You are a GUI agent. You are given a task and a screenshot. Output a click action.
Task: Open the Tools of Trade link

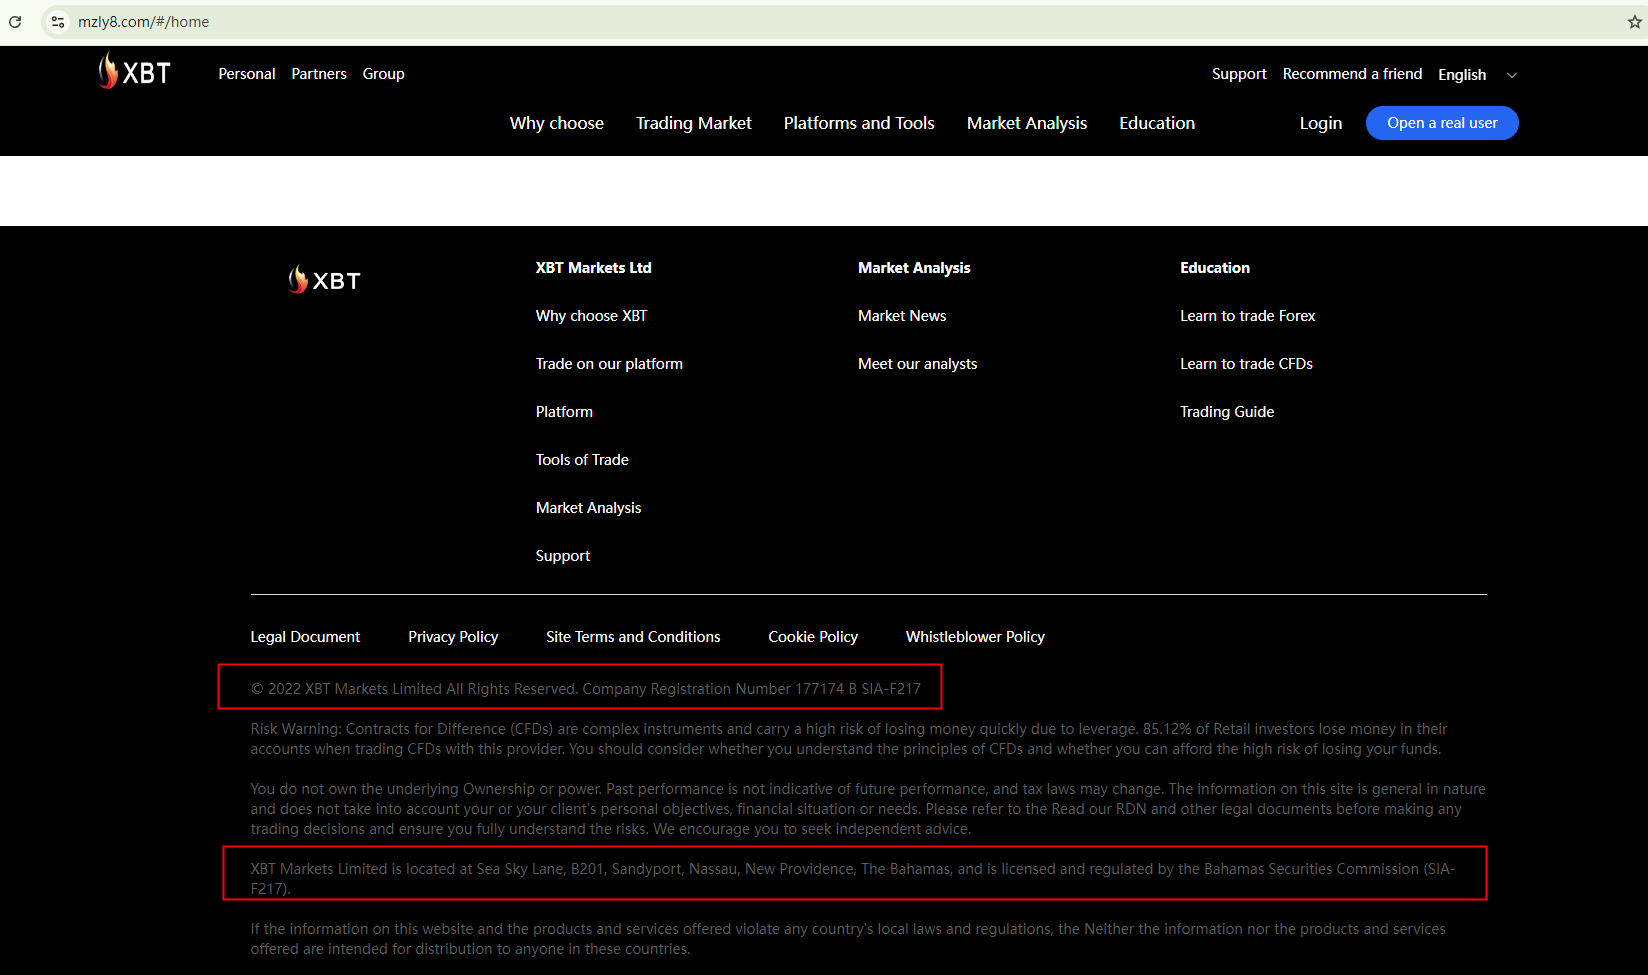(x=582, y=460)
